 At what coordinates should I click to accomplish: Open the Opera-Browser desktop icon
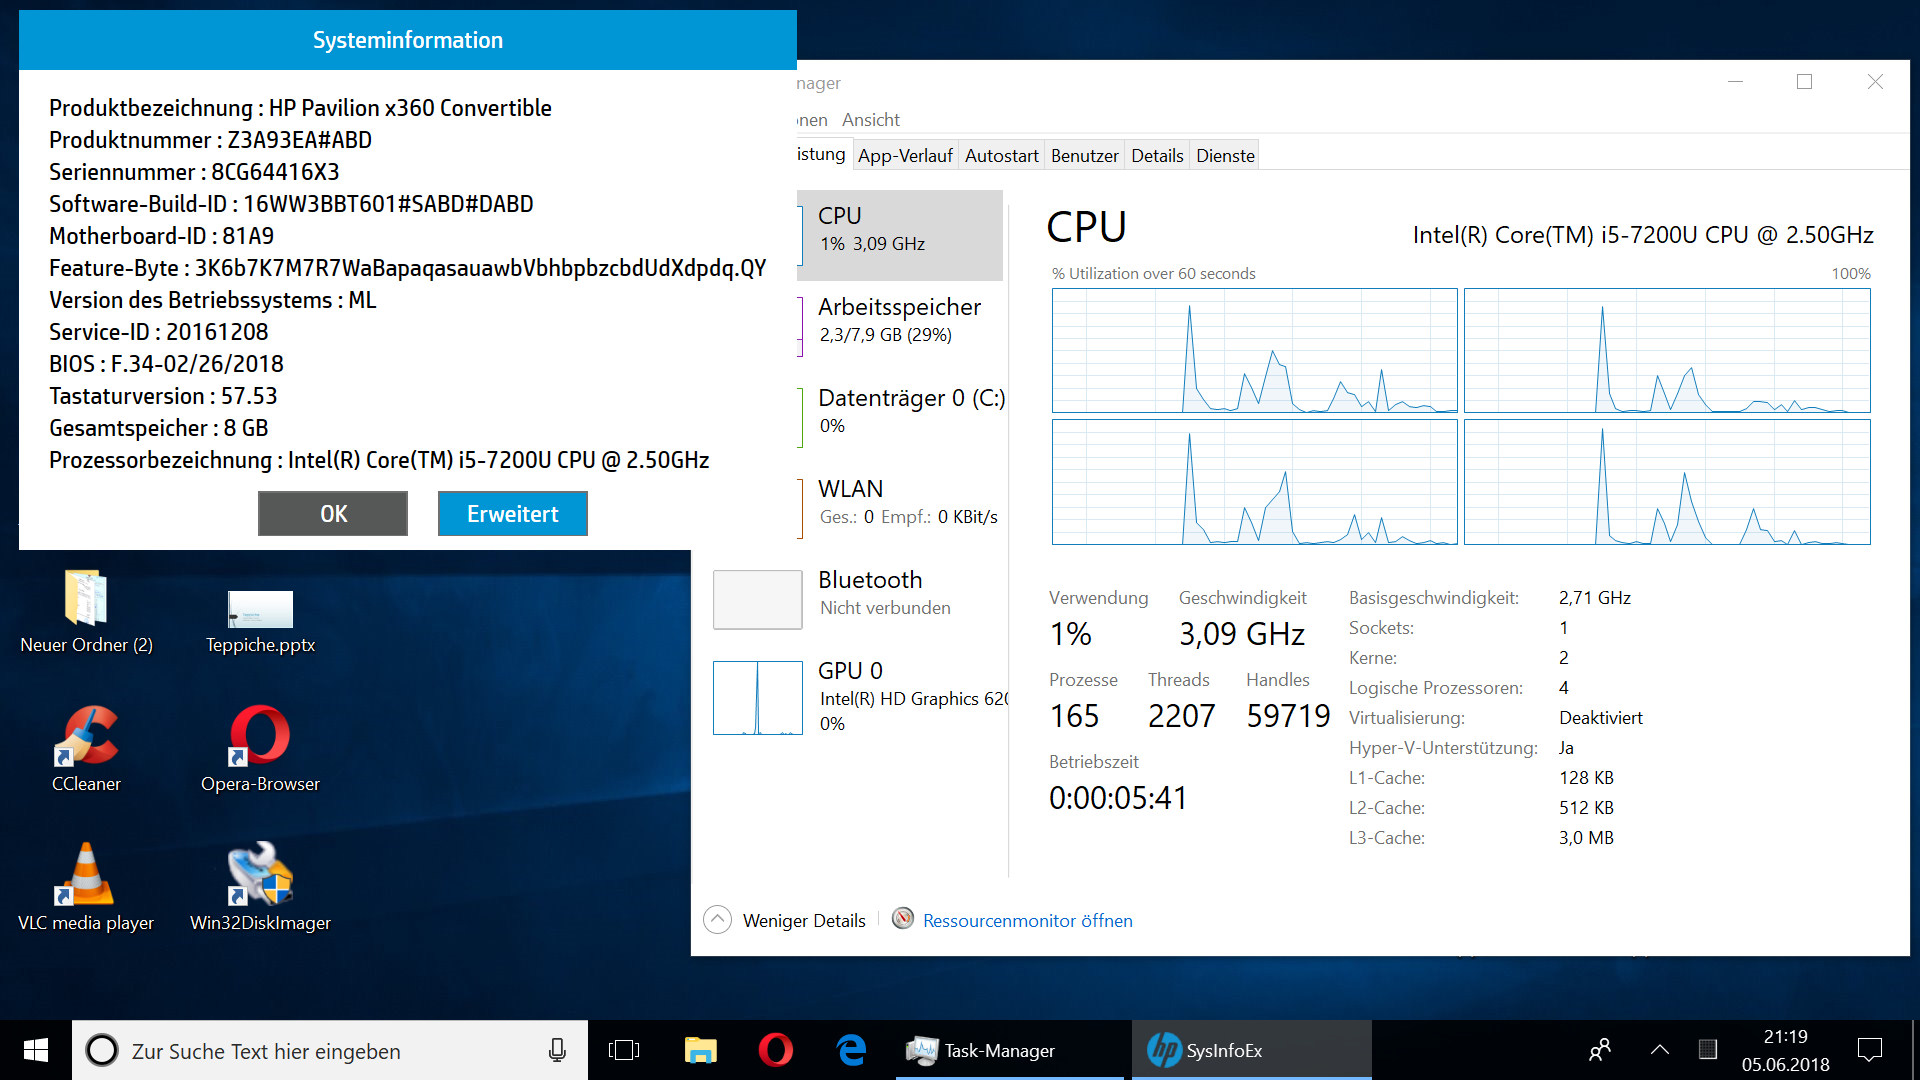[260, 738]
